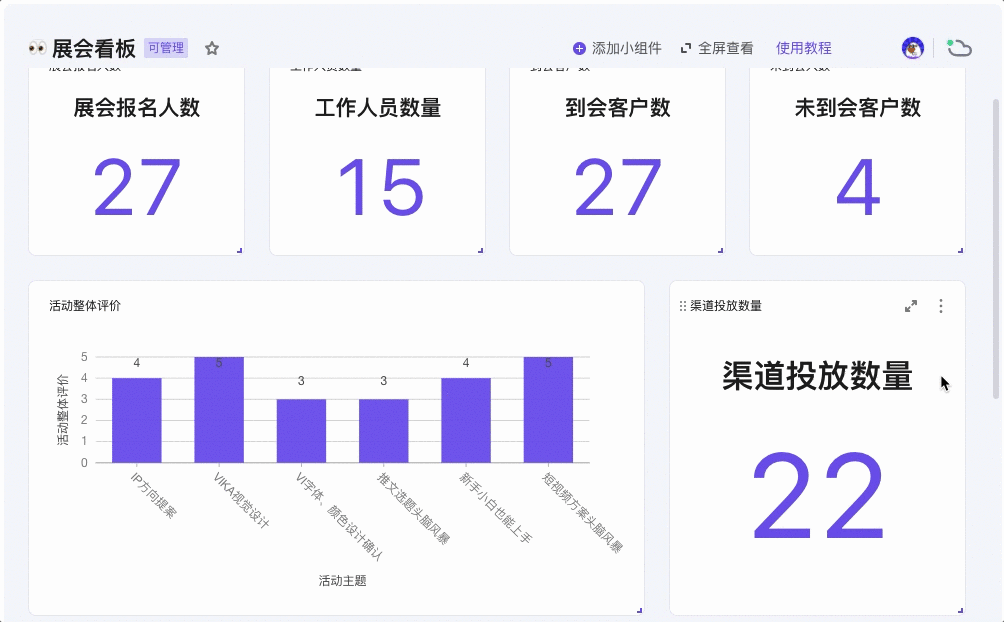Click the 添加小组件 button
The height and width of the screenshot is (622, 1004).
pyautogui.click(x=617, y=48)
